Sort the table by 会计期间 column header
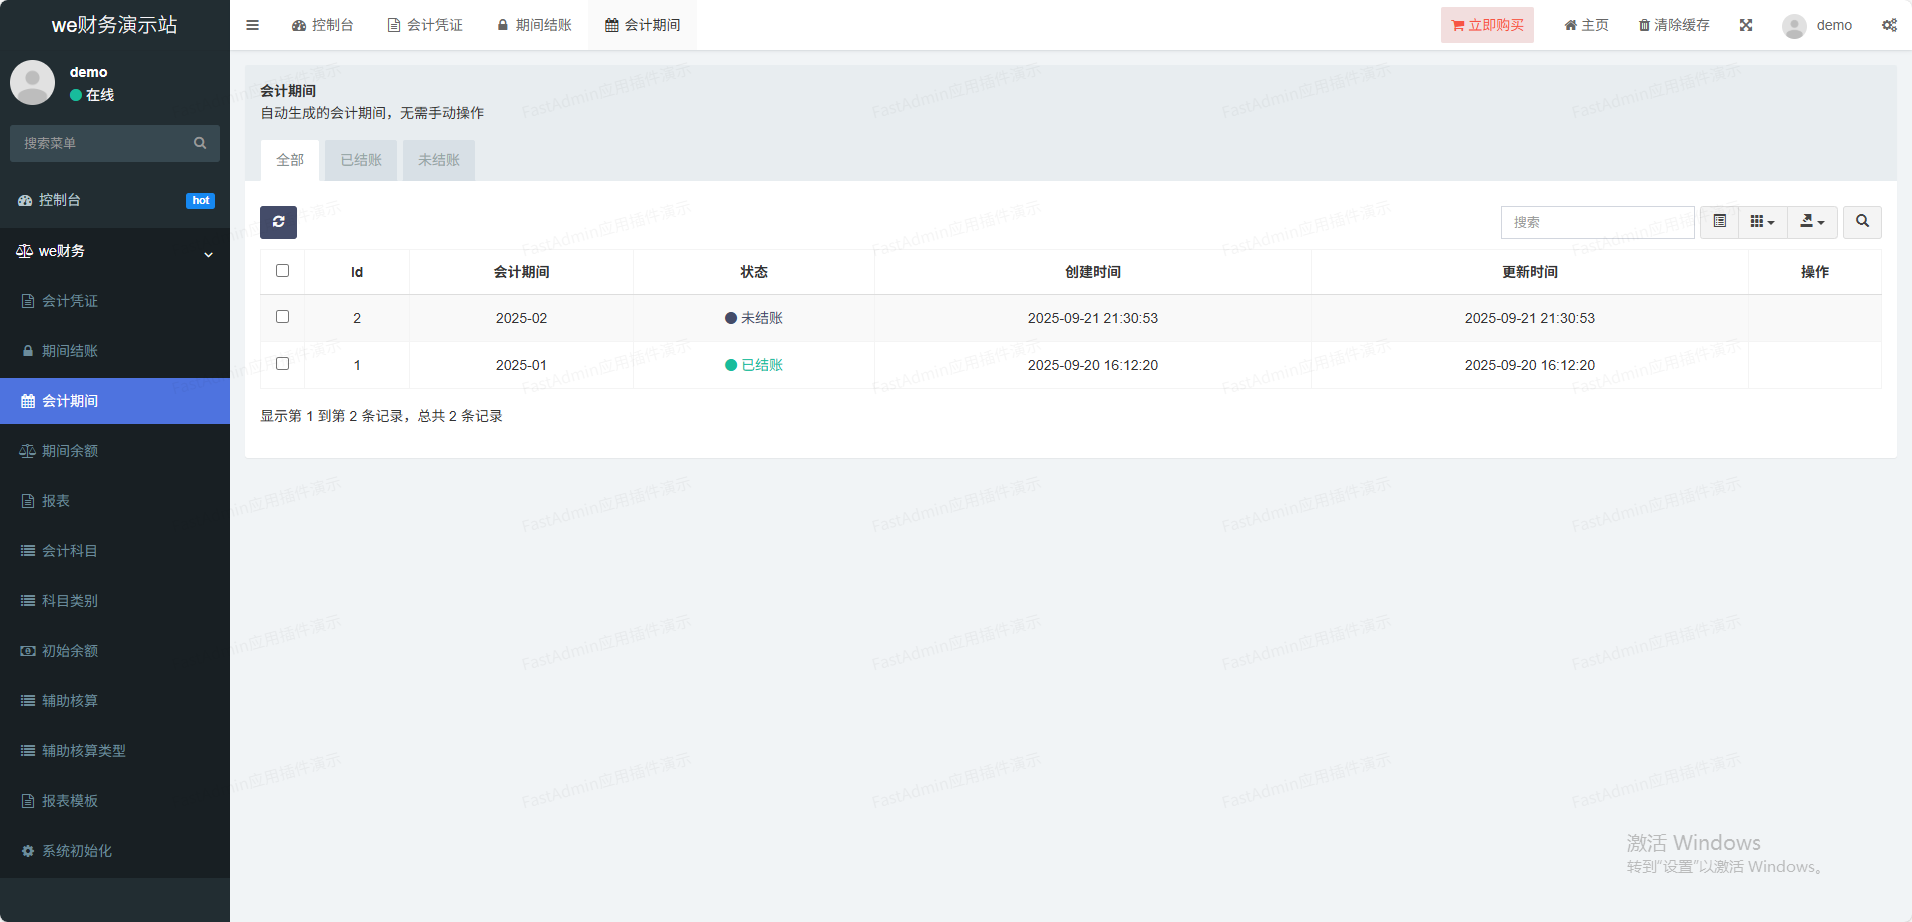The image size is (1912, 922). (521, 272)
